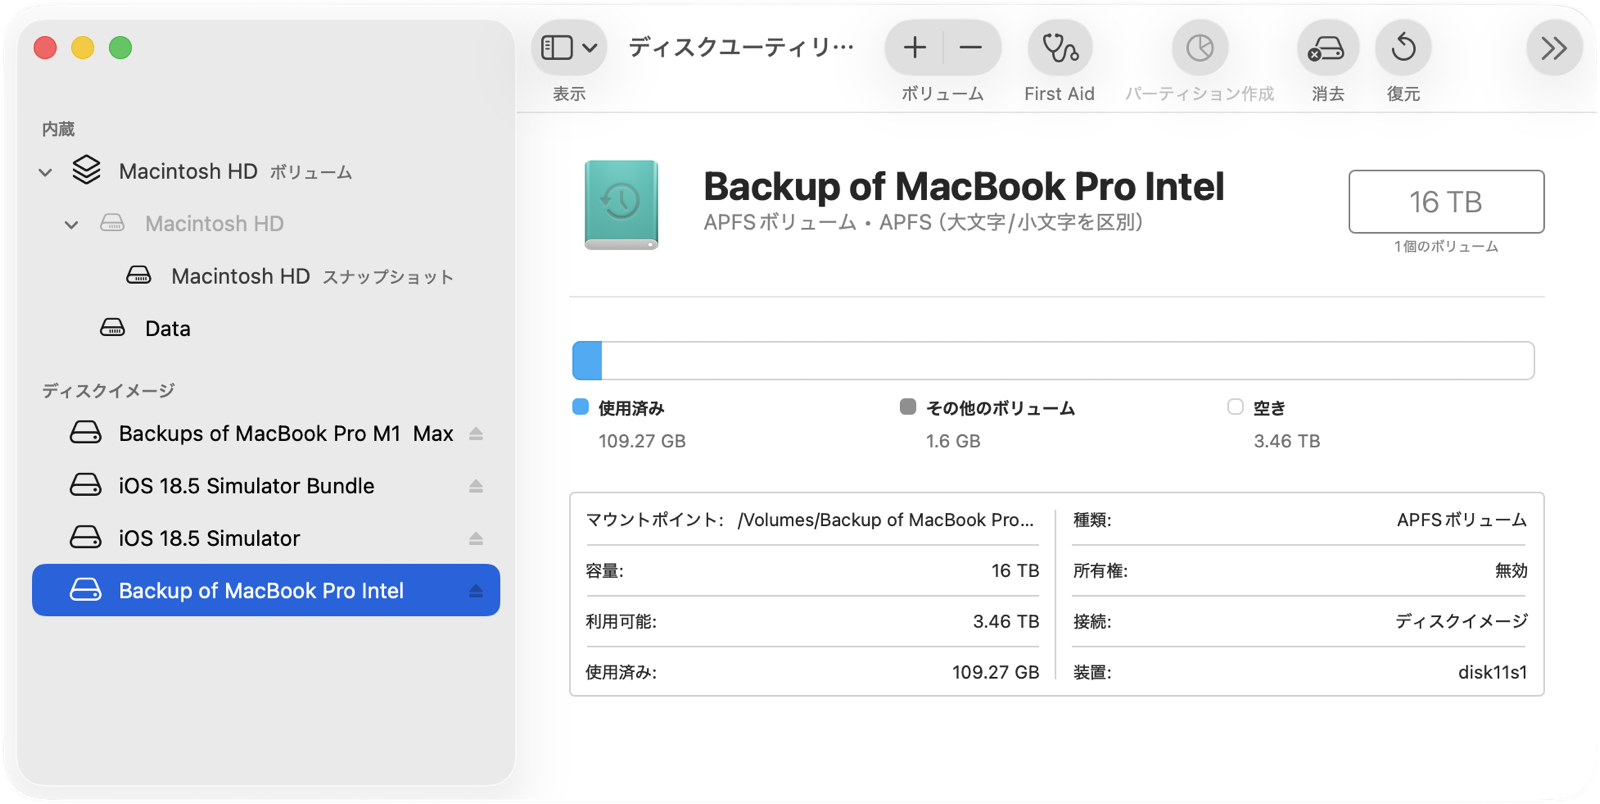Image resolution: width=1600 pixels, height=804 pixels.
Task: Click the First Aid stethoscope icon
Action: 1059,48
